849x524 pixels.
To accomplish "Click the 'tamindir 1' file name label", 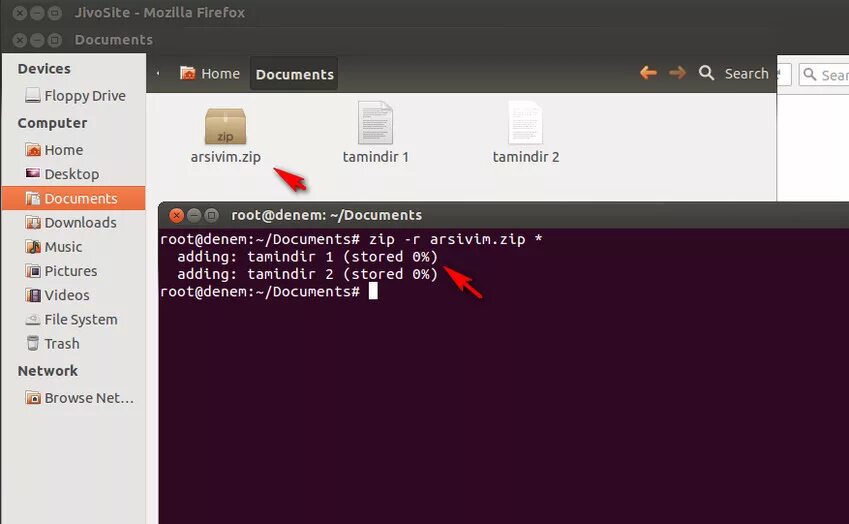I will tap(375, 157).
